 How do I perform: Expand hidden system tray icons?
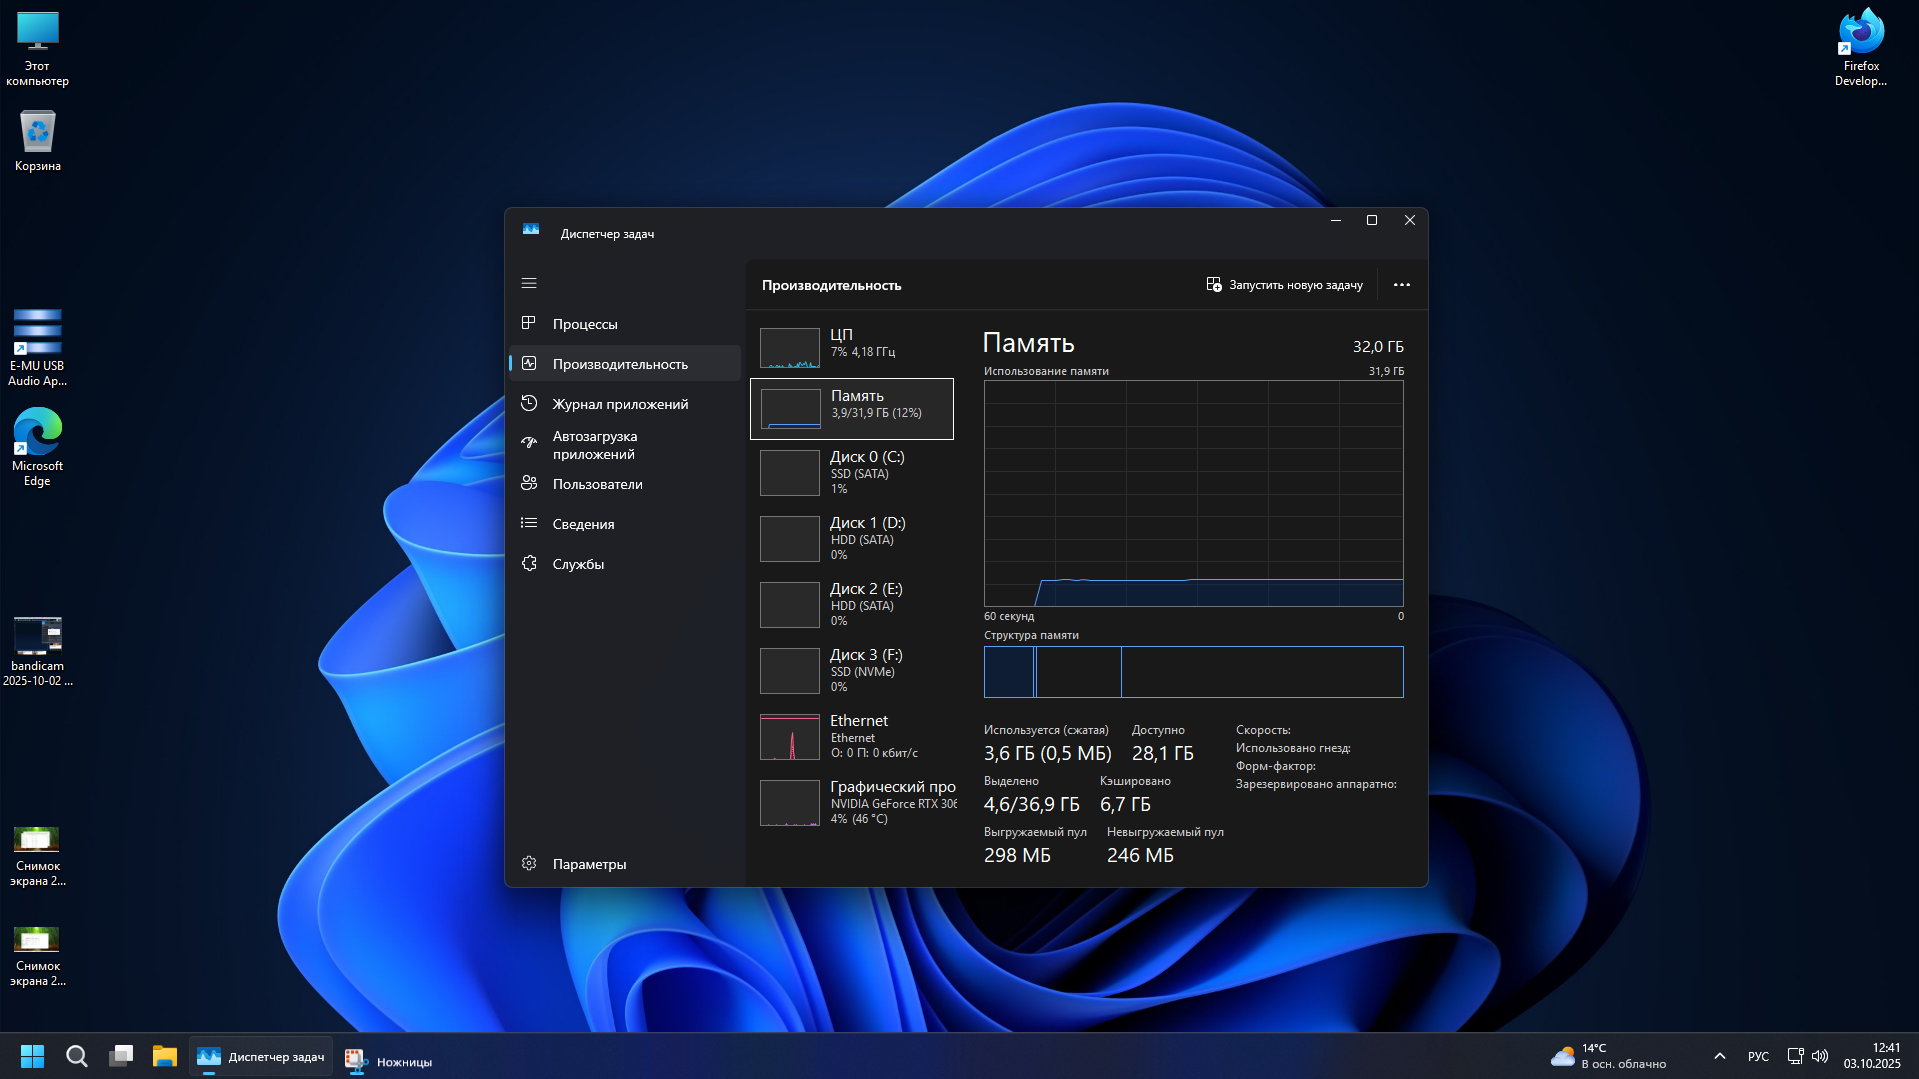coord(1720,1056)
